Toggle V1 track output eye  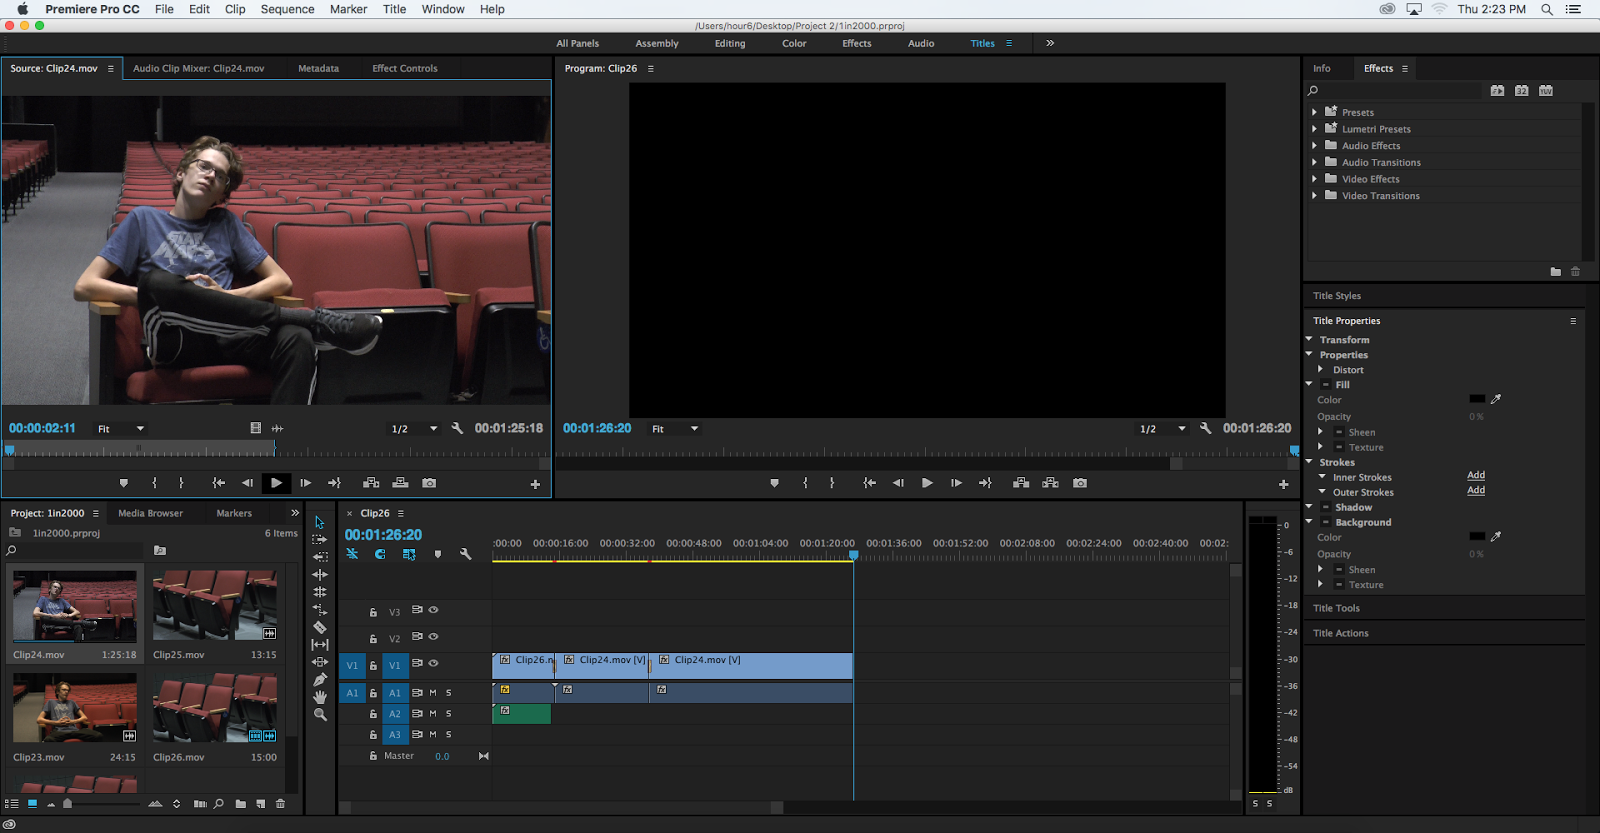point(433,663)
